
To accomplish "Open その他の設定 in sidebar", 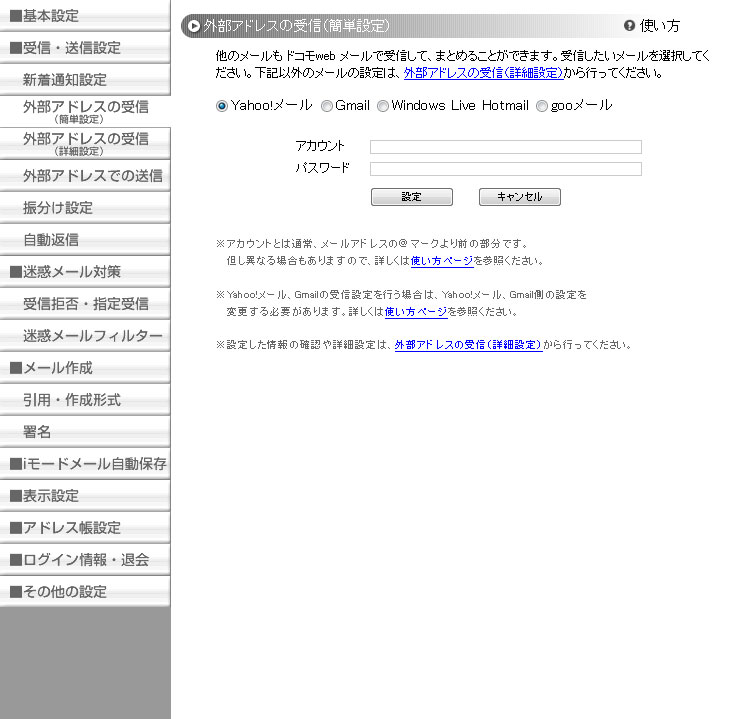I will [85, 592].
